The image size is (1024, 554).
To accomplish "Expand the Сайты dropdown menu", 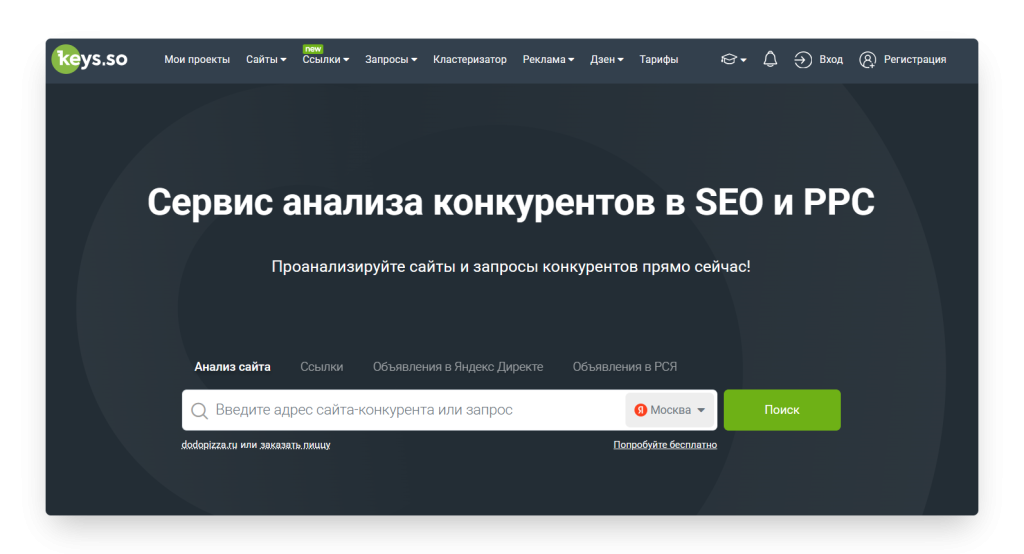I will (266, 60).
